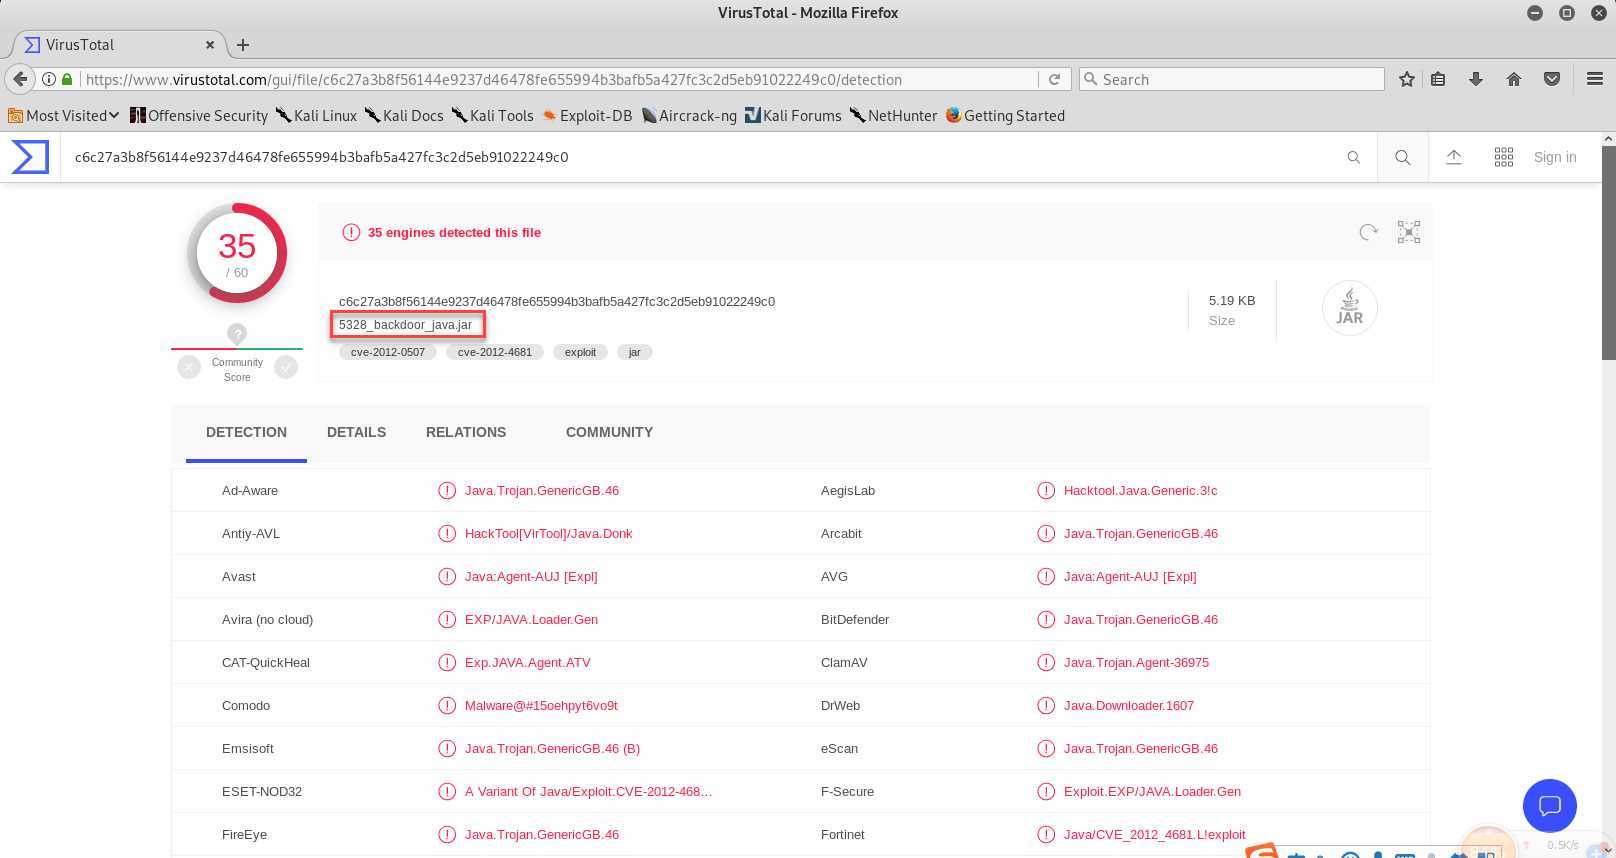The image size is (1616, 858).
Task: Click the Java:Agent-AUJ [Expl] result for Avast
Action: click(x=531, y=577)
